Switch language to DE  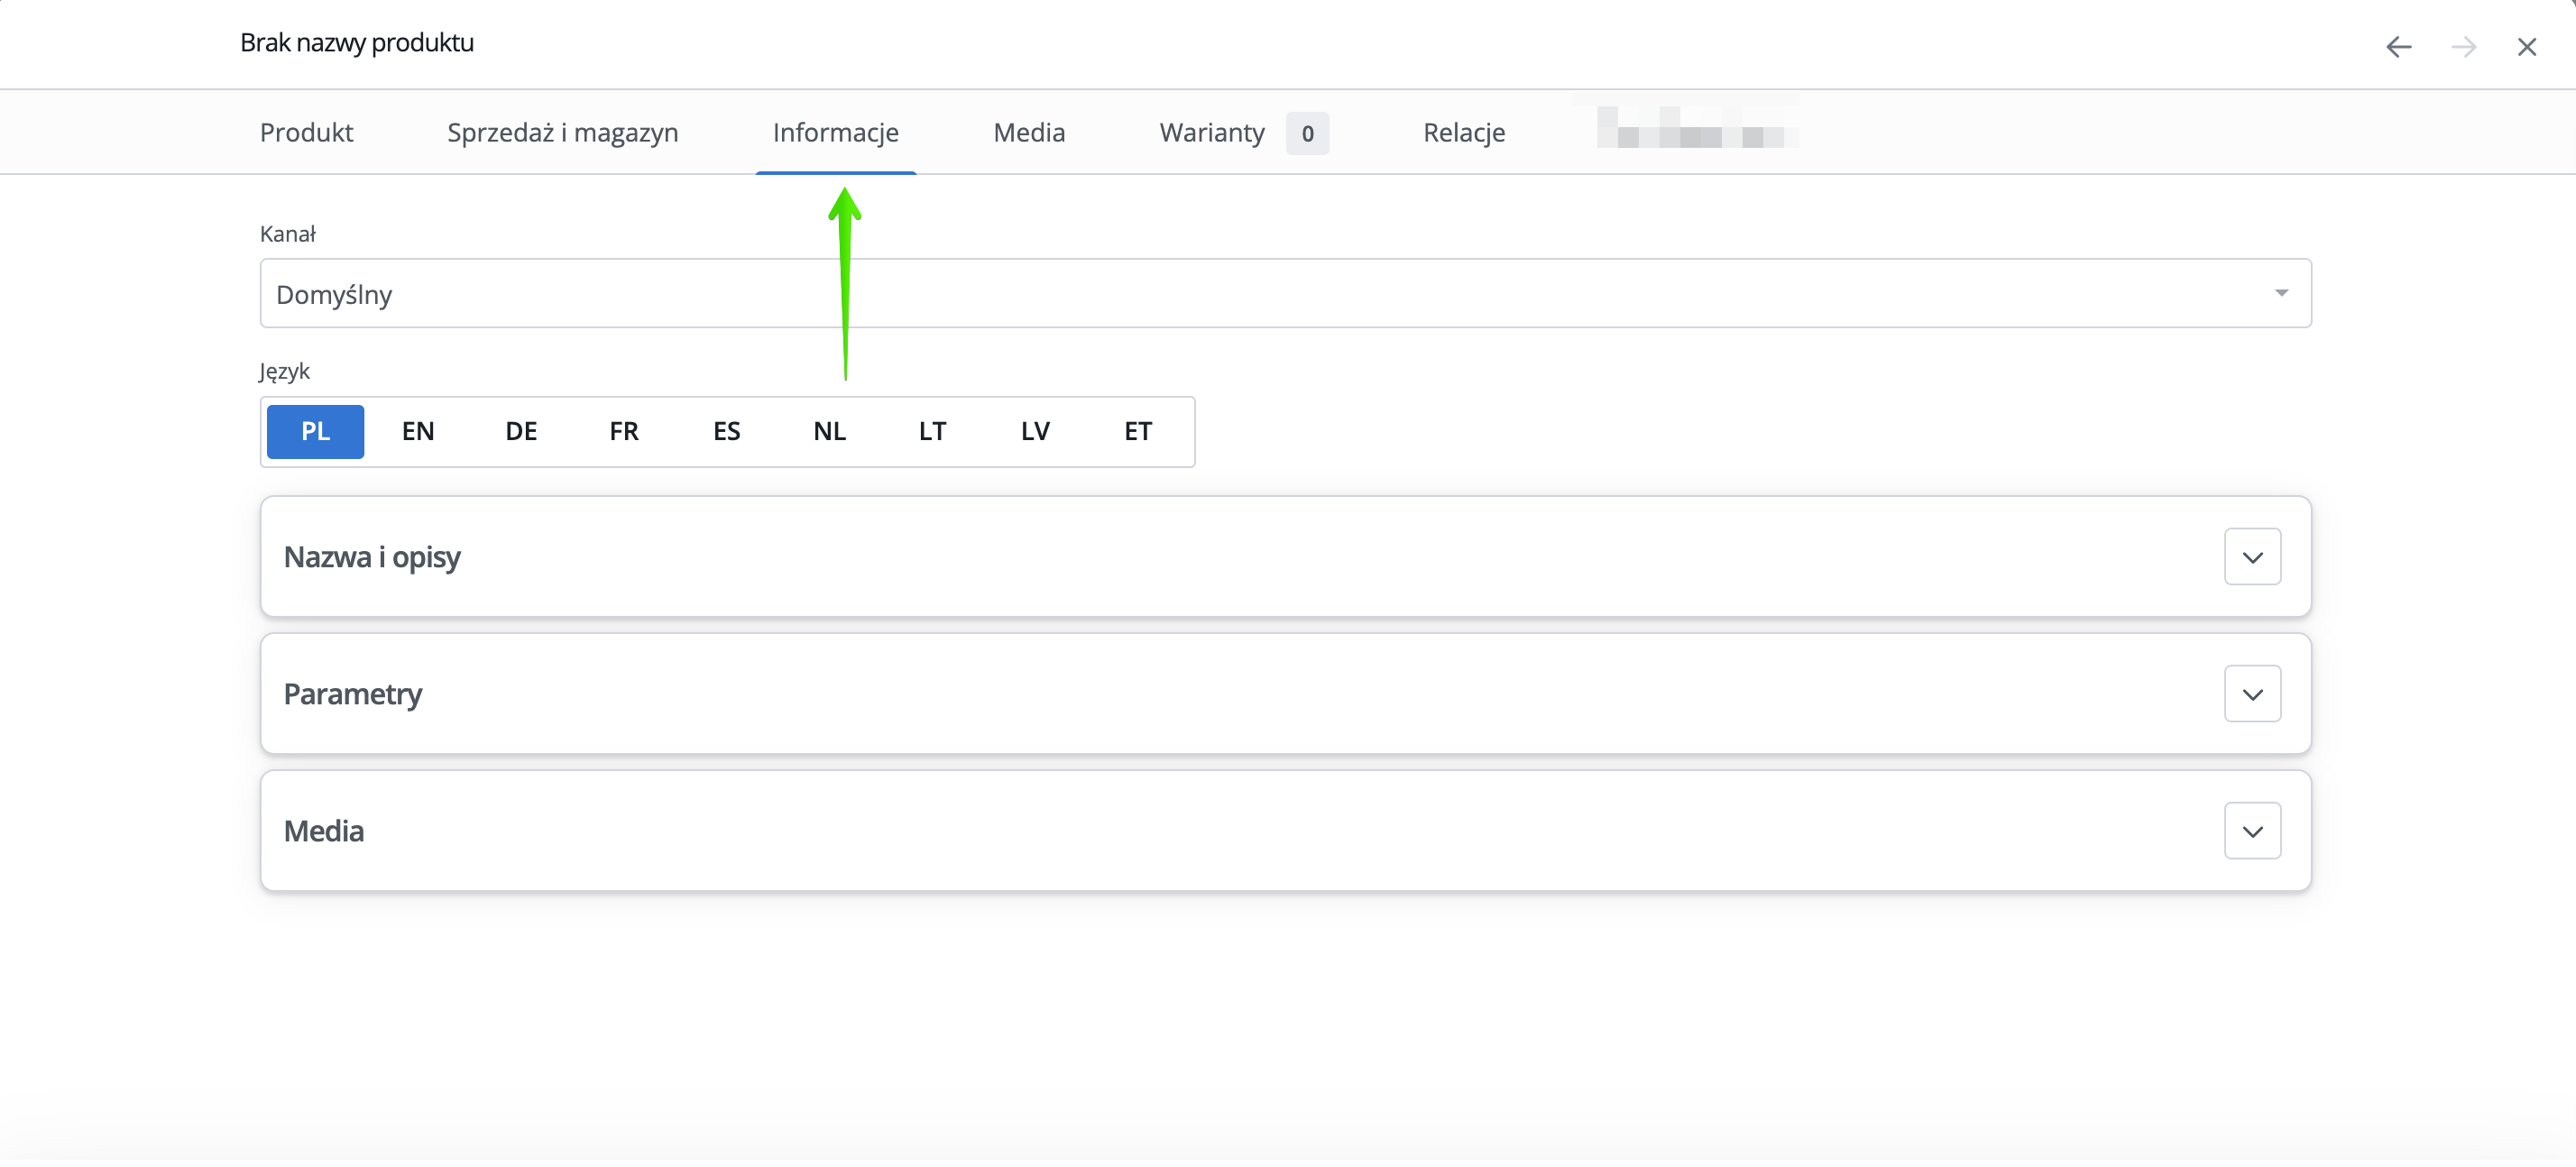[x=521, y=432]
